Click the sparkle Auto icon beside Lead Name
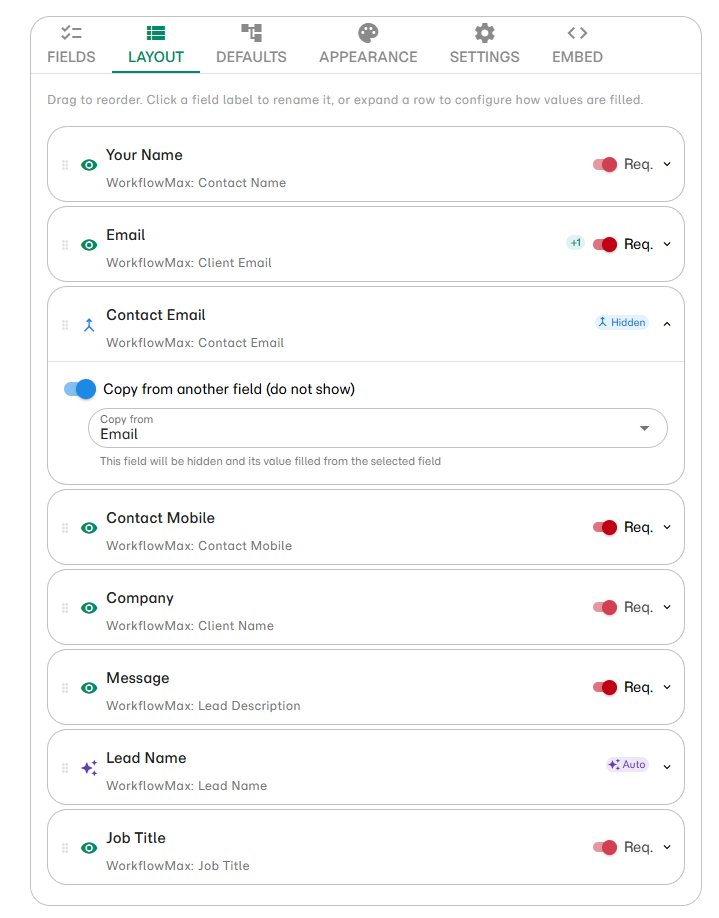The image size is (719, 918). pos(88,767)
